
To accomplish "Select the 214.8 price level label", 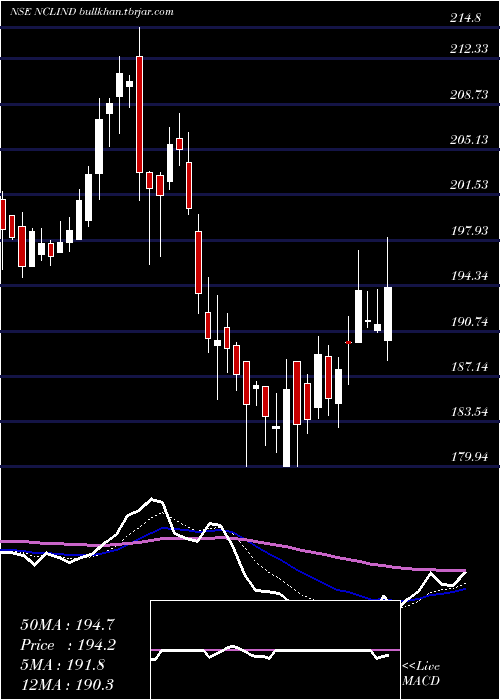I will [x=466, y=18].
